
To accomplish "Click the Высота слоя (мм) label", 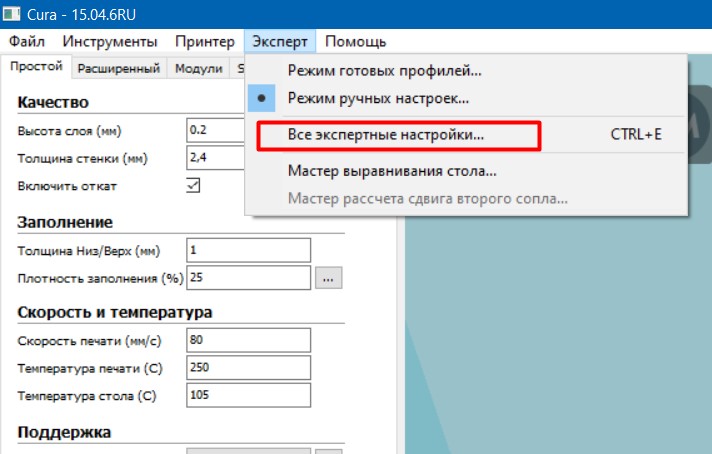I will pos(69,131).
